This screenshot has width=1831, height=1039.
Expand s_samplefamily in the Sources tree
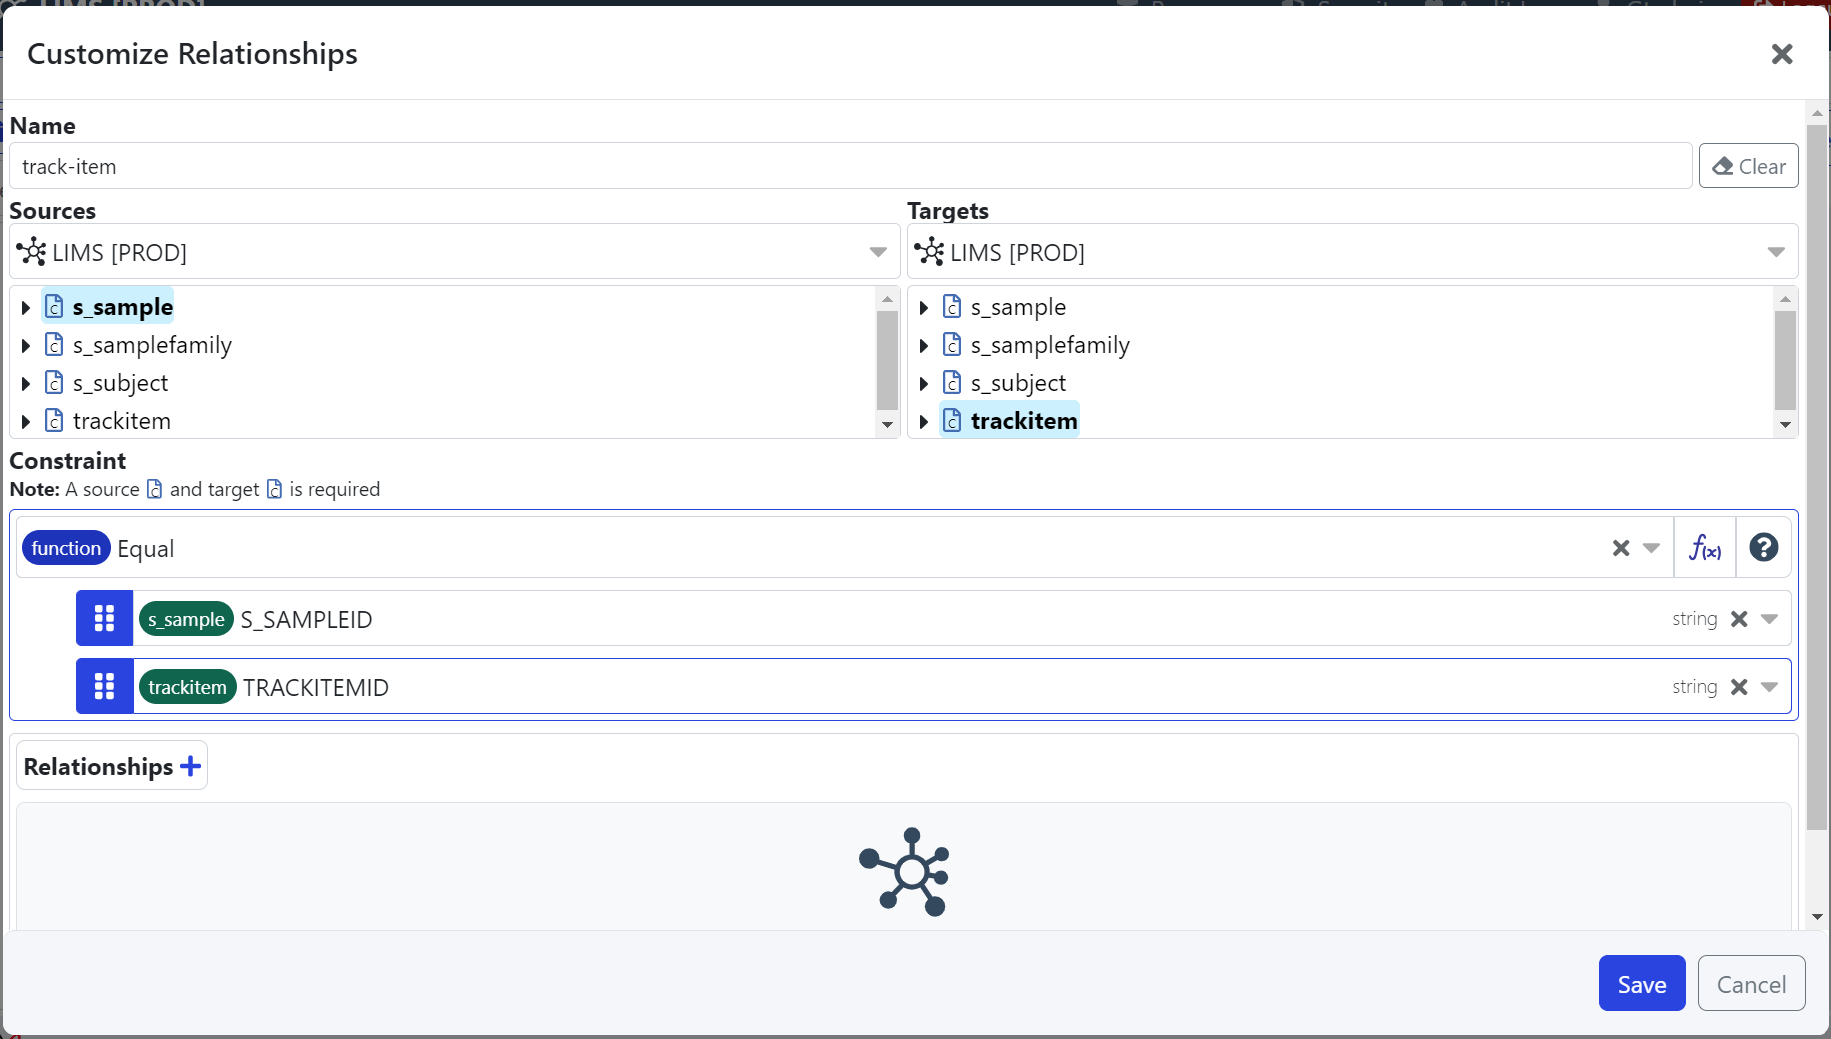(26, 346)
